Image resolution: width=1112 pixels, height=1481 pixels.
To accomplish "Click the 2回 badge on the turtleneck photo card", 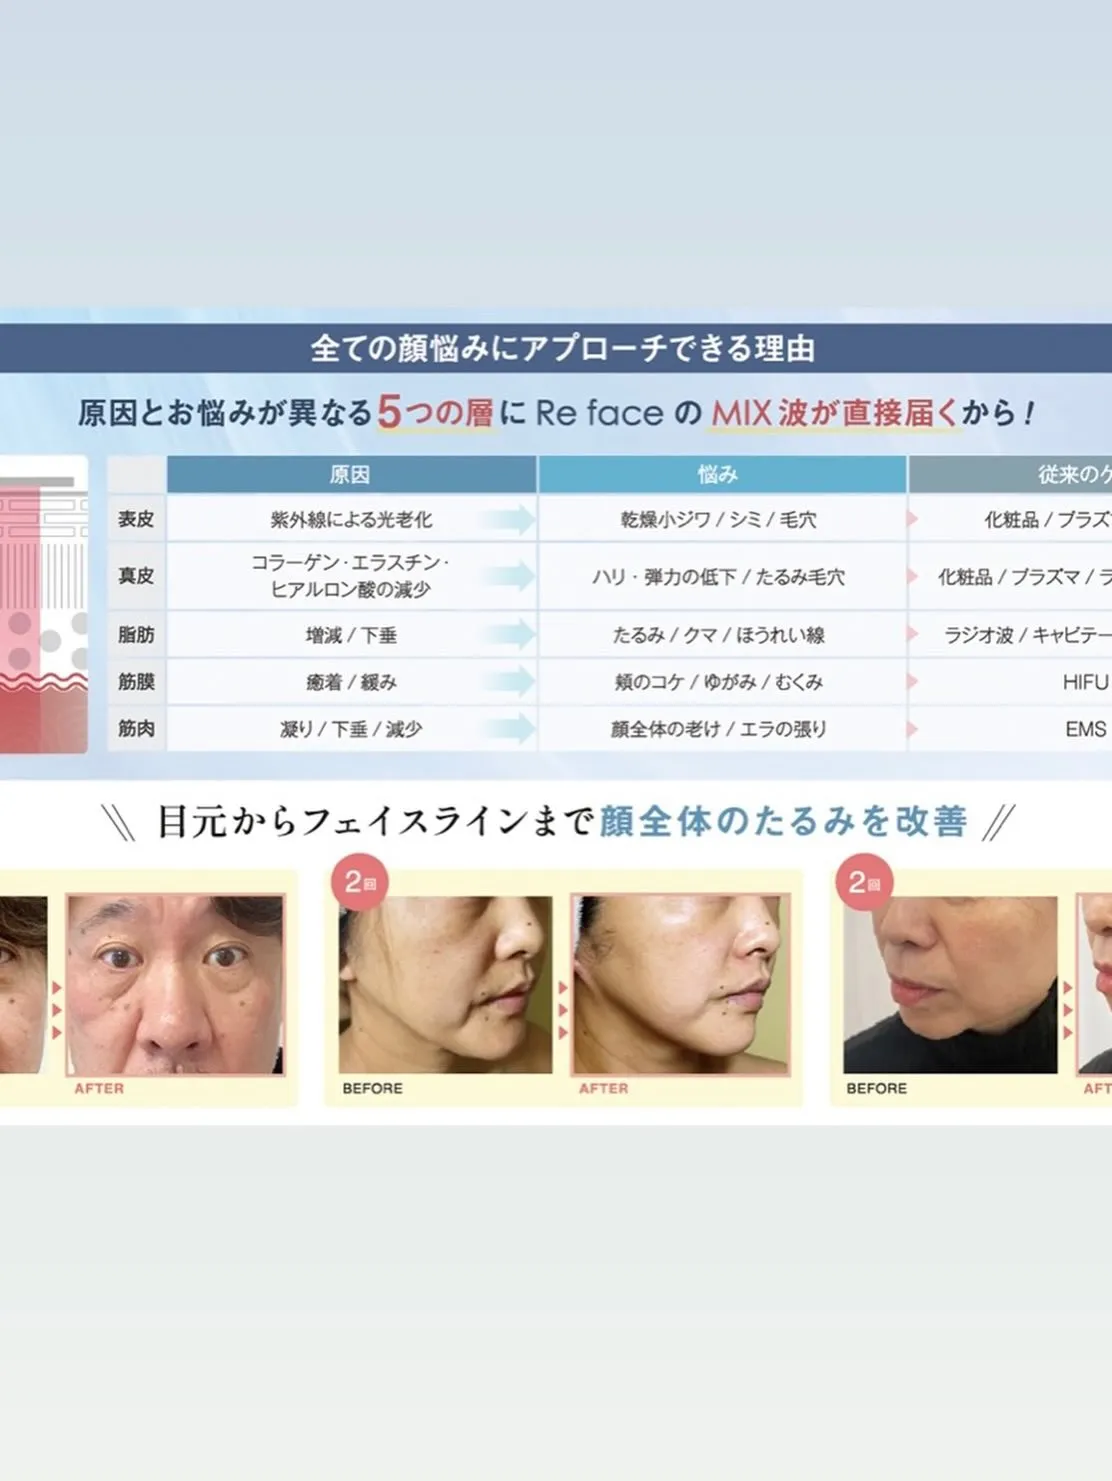I will (x=864, y=881).
